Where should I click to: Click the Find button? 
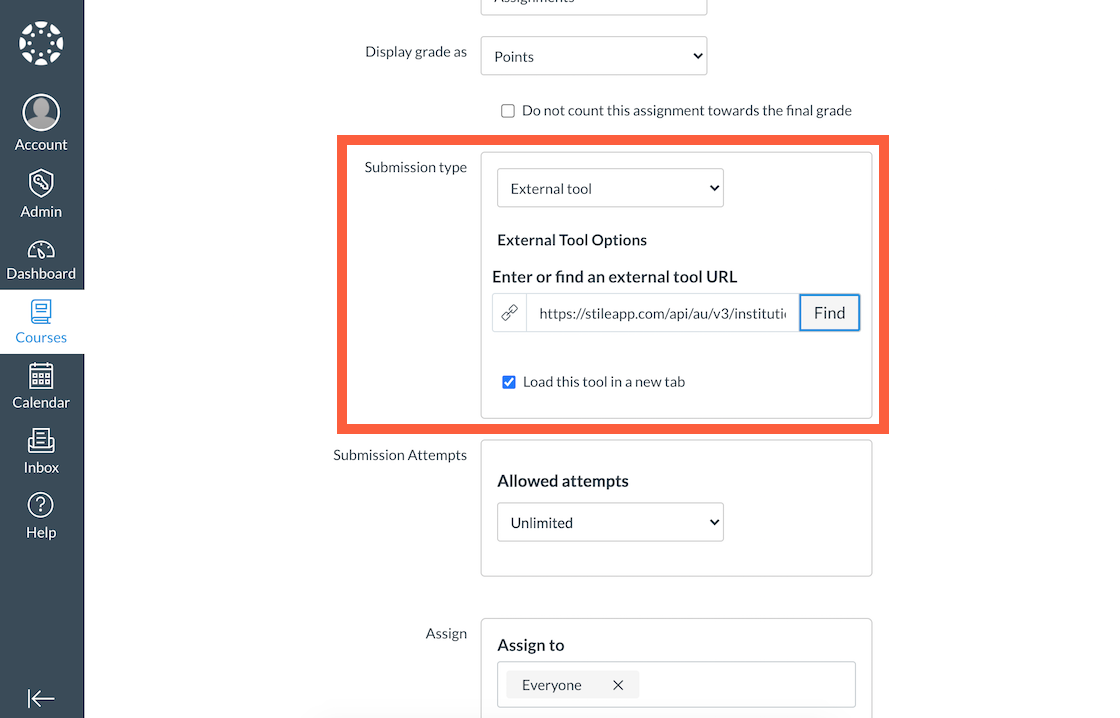point(829,312)
